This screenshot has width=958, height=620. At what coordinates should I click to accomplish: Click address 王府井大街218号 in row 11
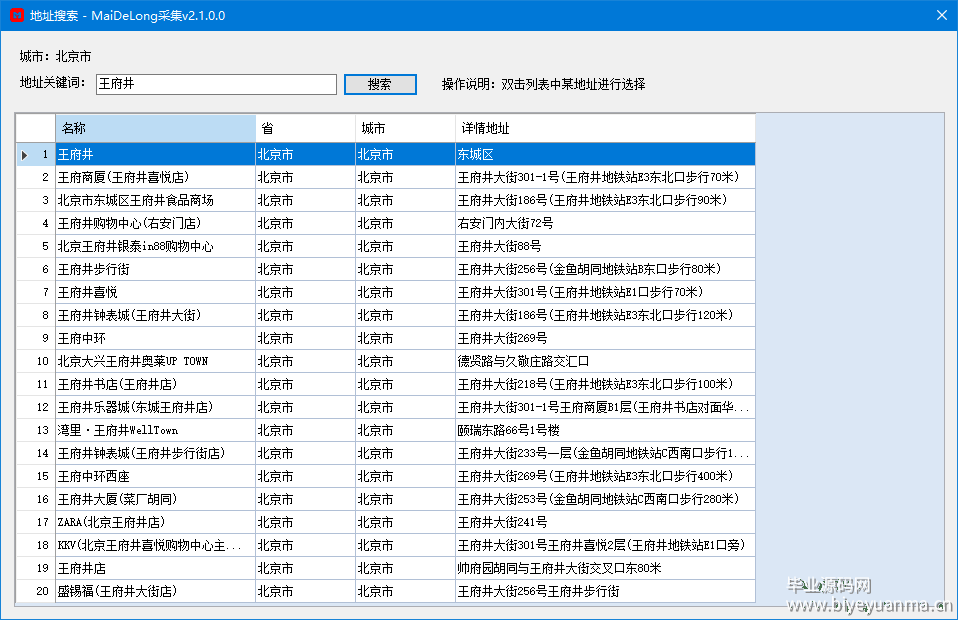click(x=605, y=385)
